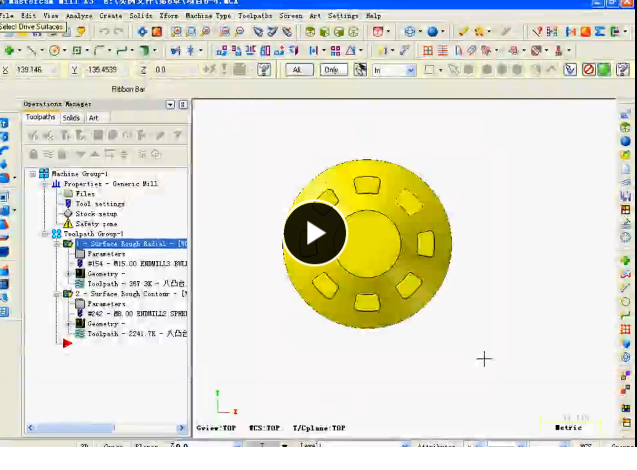Click the padlock Lock operations icon
Image resolution: width=637 pixels, height=470 pixels.
34,154
